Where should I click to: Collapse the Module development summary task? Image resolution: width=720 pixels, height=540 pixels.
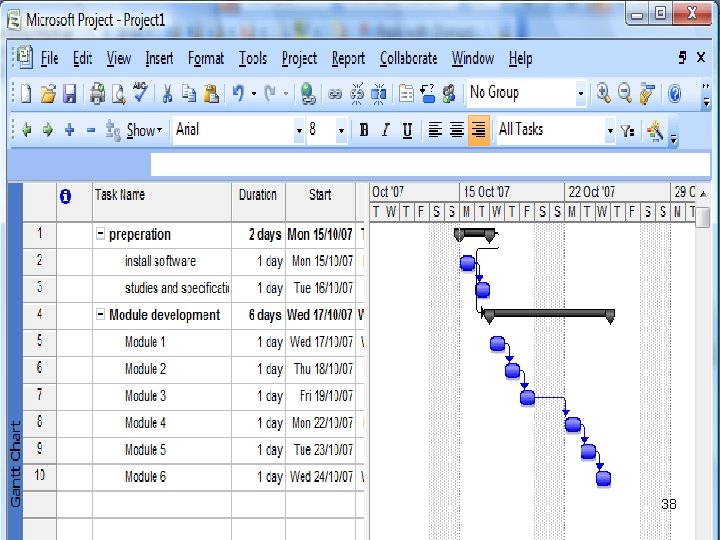(x=100, y=314)
